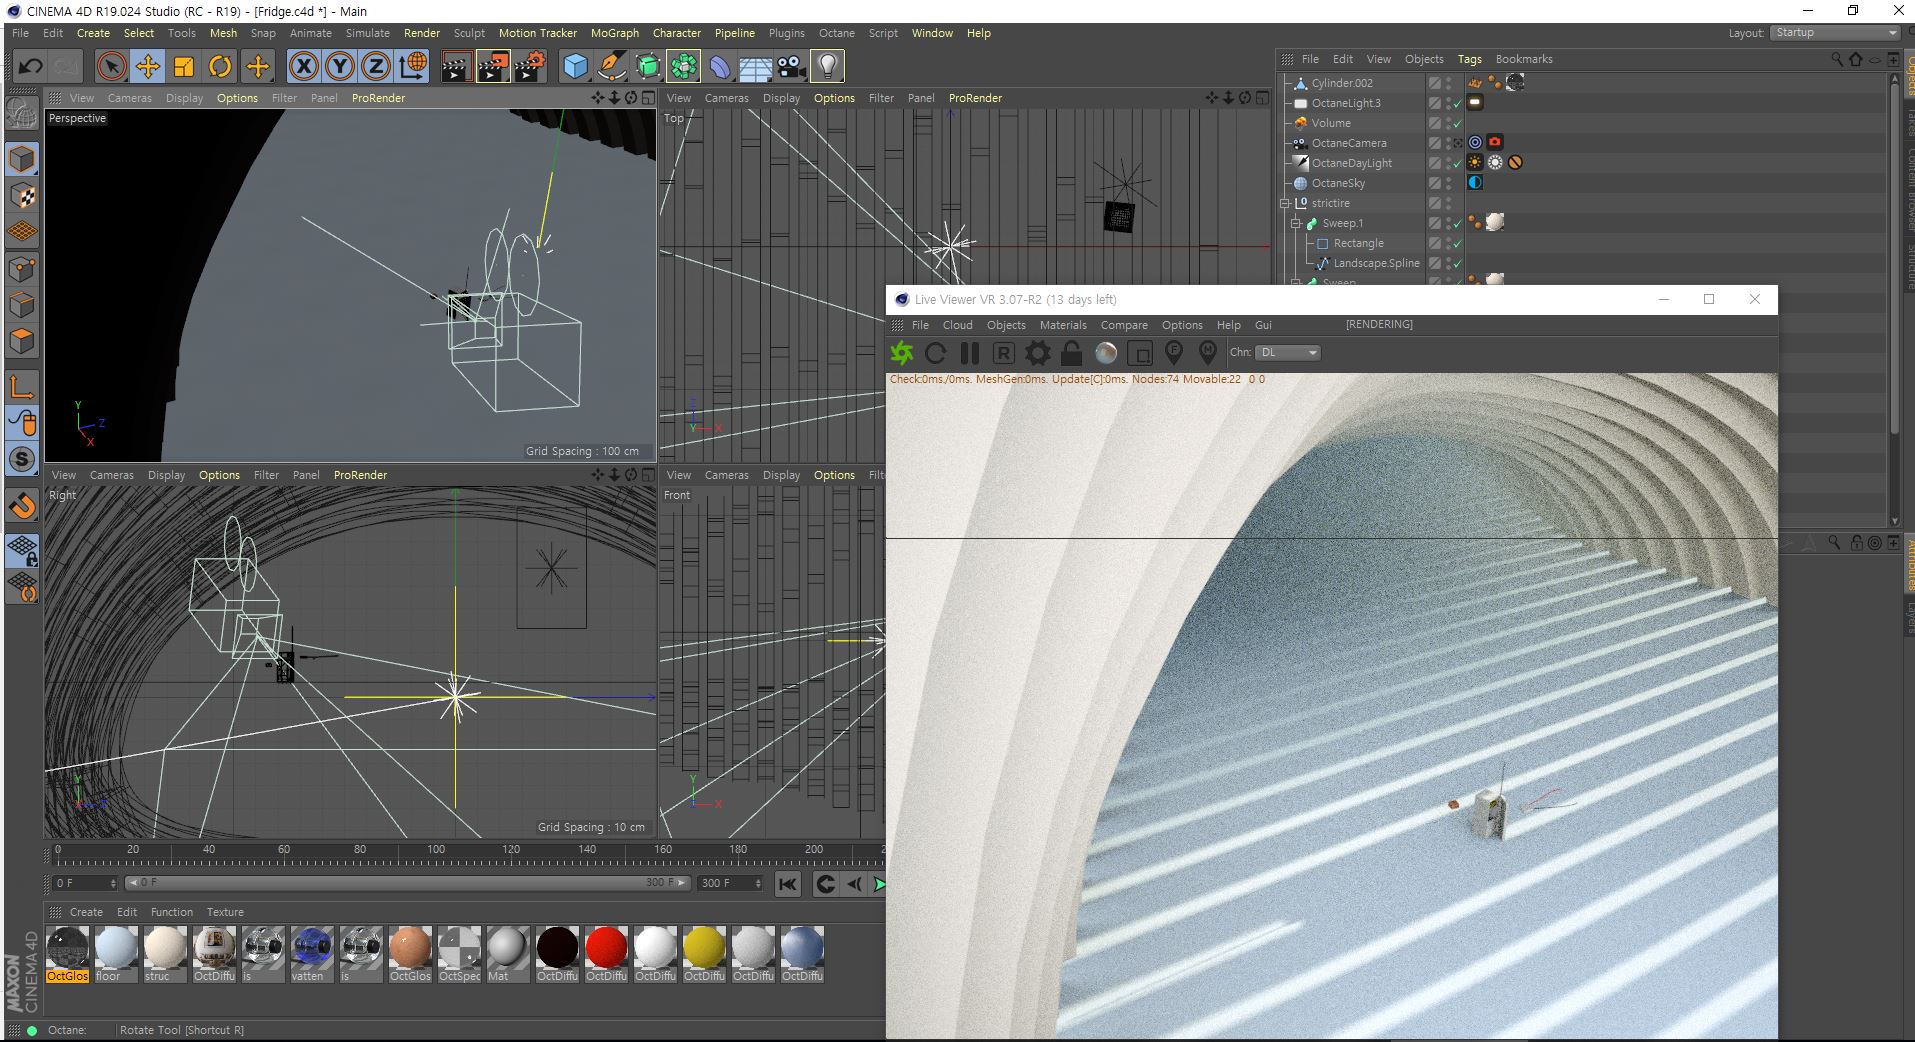This screenshot has height=1042, width=1915.
Task: Click the end frame 300 F field
Action: pyautogui.click(x=730, y=883)
